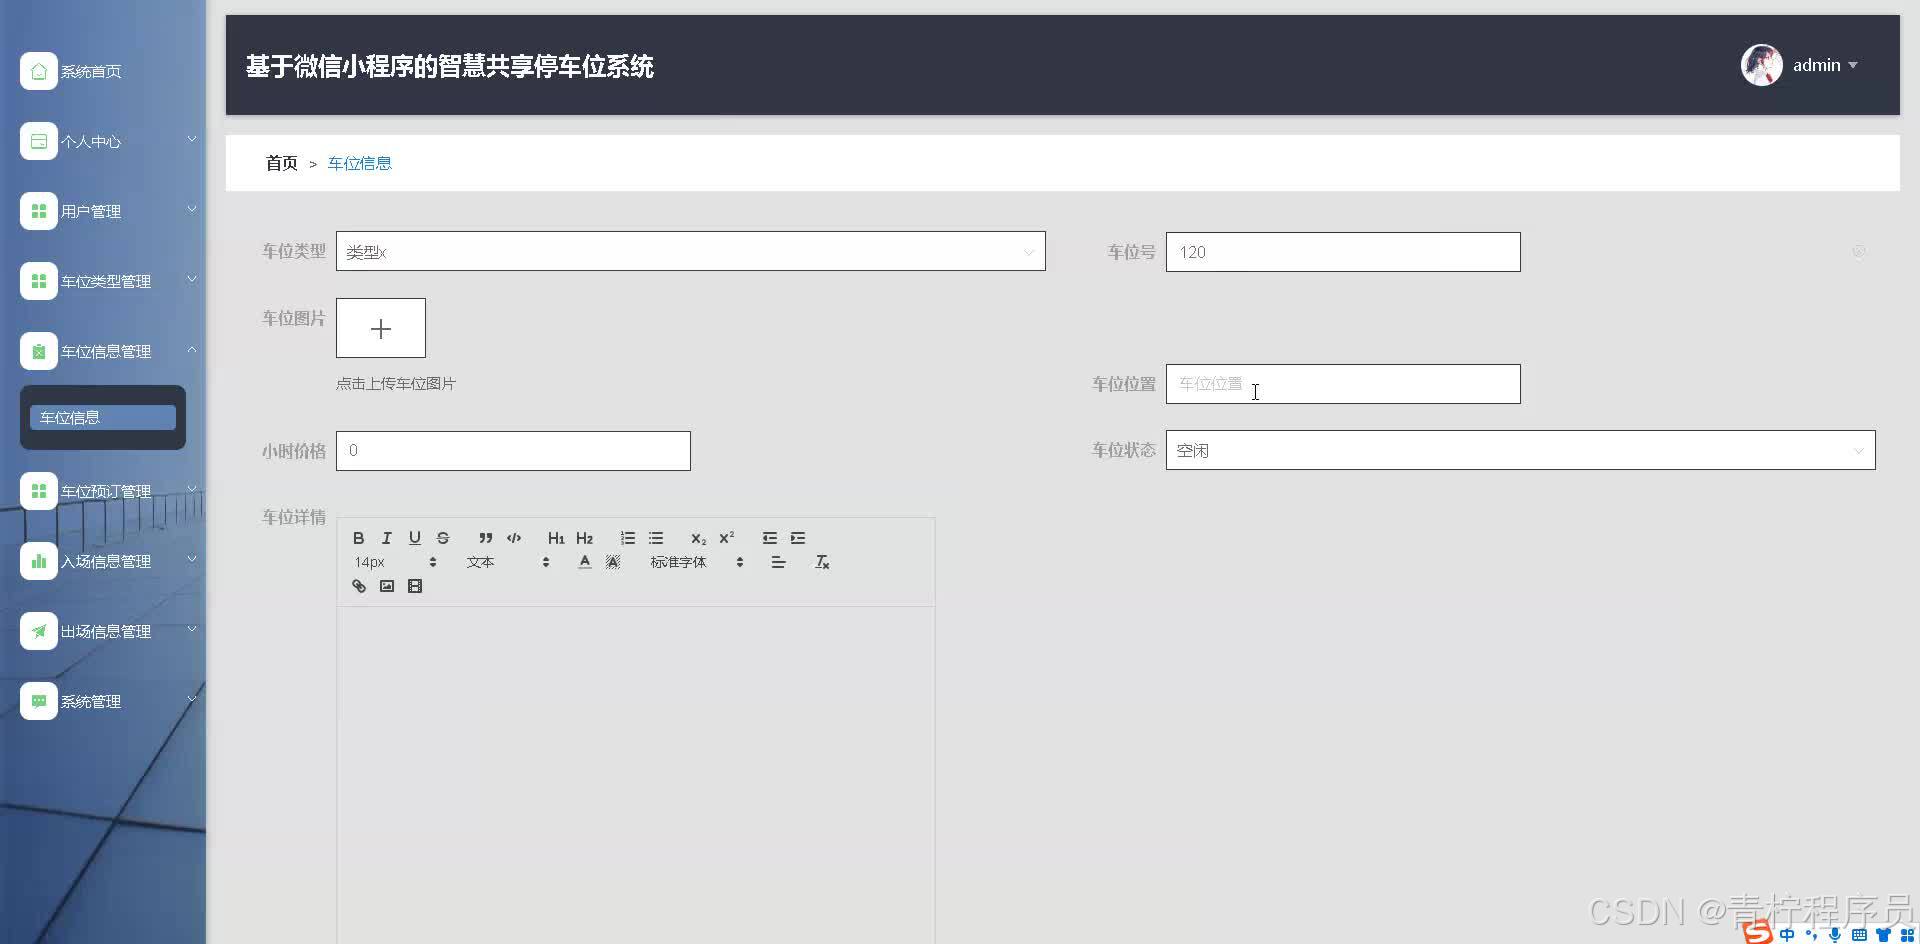Apply H1 heading in the editor
This screenshot has width=1920, height=944.
(x=556, y=537)
